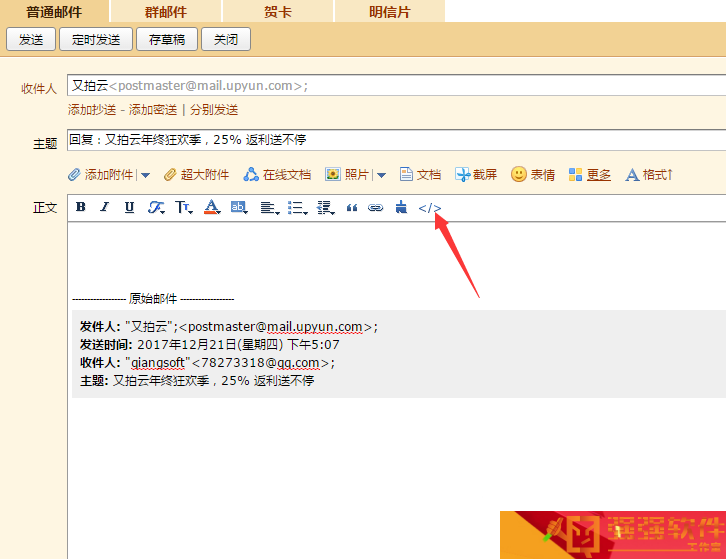The image size is (726, 559).
Task: Click the HTML source code </> icon
Action: tap(430, 208)
